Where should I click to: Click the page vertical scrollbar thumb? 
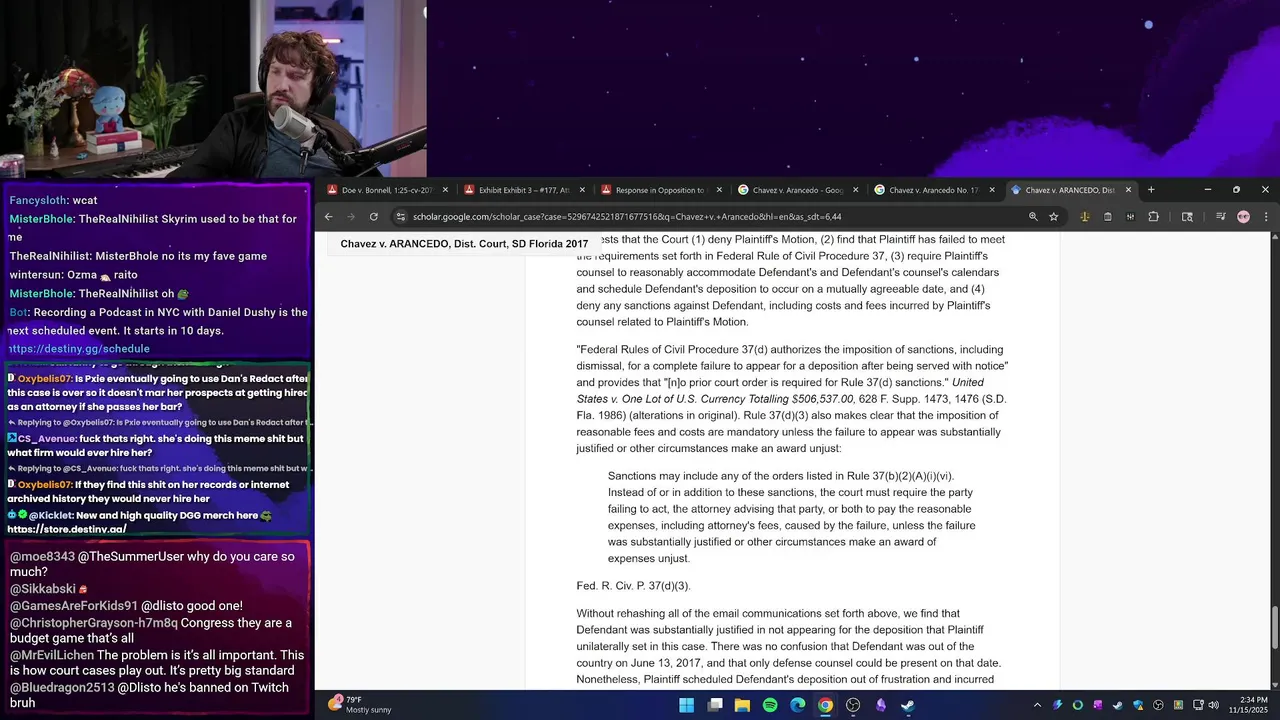(x=1275, y=627)
